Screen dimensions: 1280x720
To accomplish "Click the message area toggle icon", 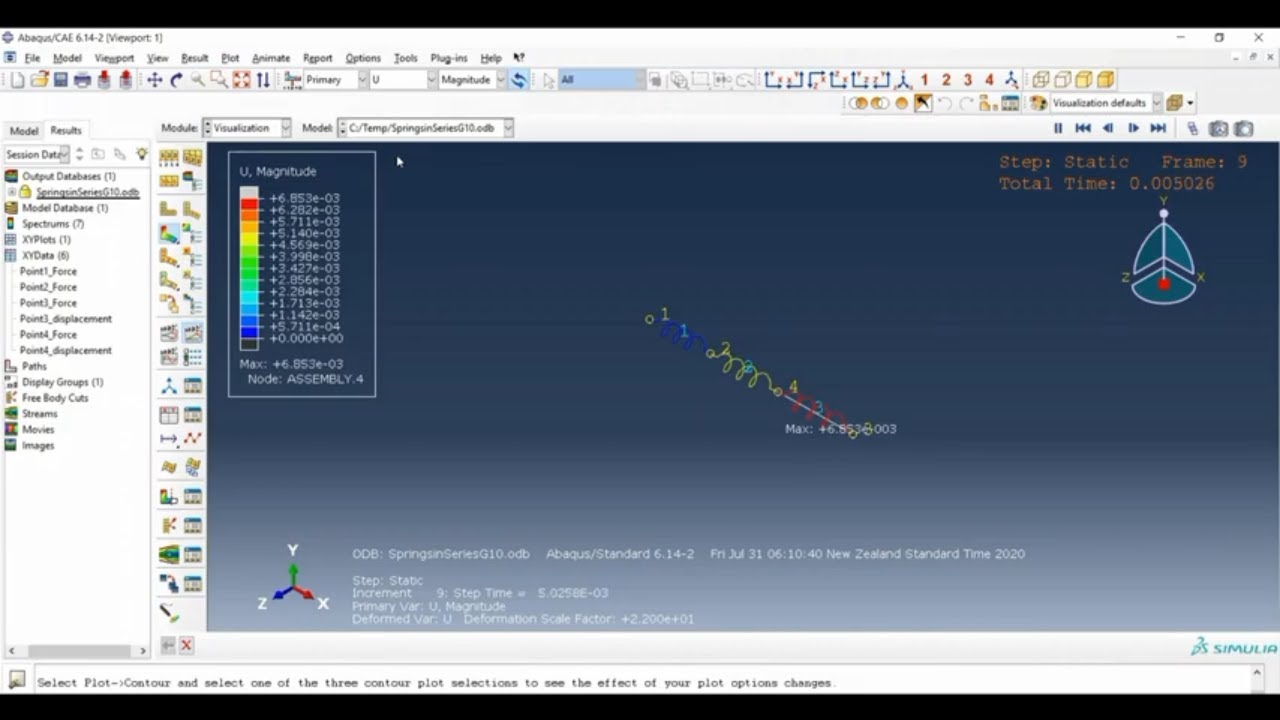I will (x=16, y=680).
